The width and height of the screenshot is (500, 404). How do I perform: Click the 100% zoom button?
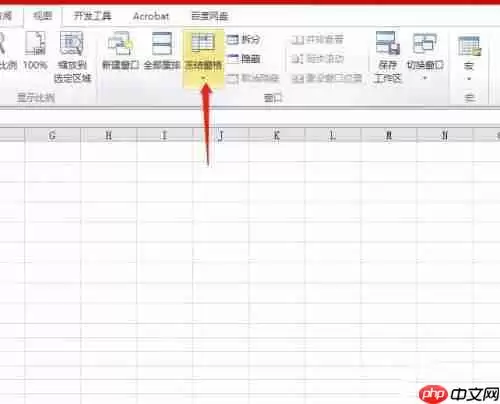coord(35,51)
